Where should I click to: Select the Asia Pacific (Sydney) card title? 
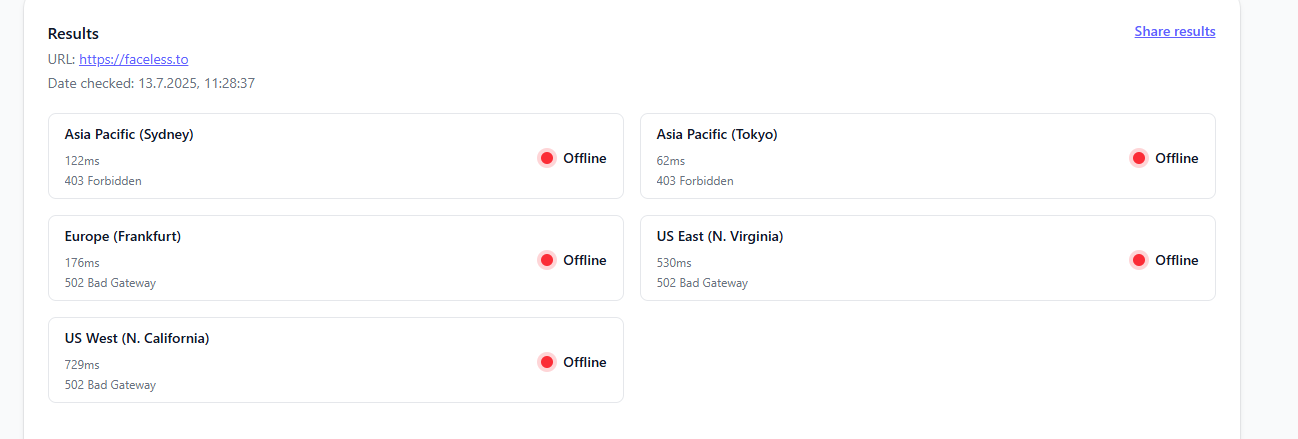(129, 134)
